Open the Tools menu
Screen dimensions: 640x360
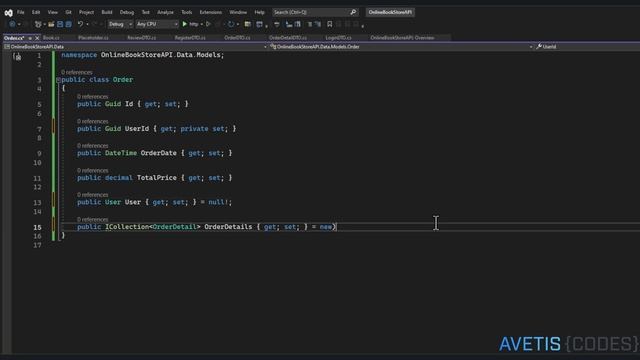(187, 12)
